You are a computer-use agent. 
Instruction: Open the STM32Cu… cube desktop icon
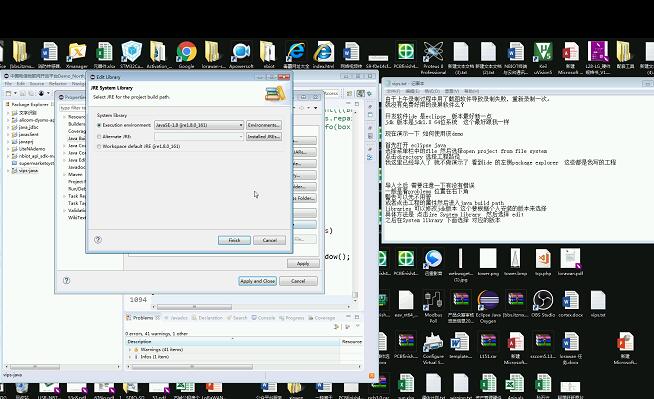132,54
